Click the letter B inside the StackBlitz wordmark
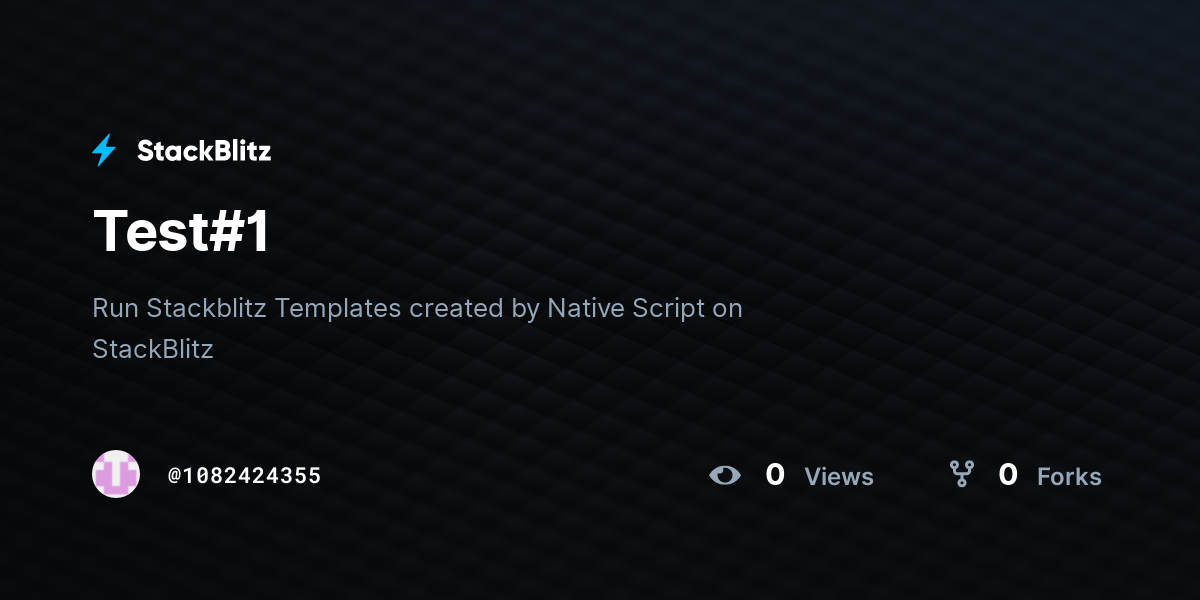The width and height of the screenshot is (1200, 600). (220, 151)
